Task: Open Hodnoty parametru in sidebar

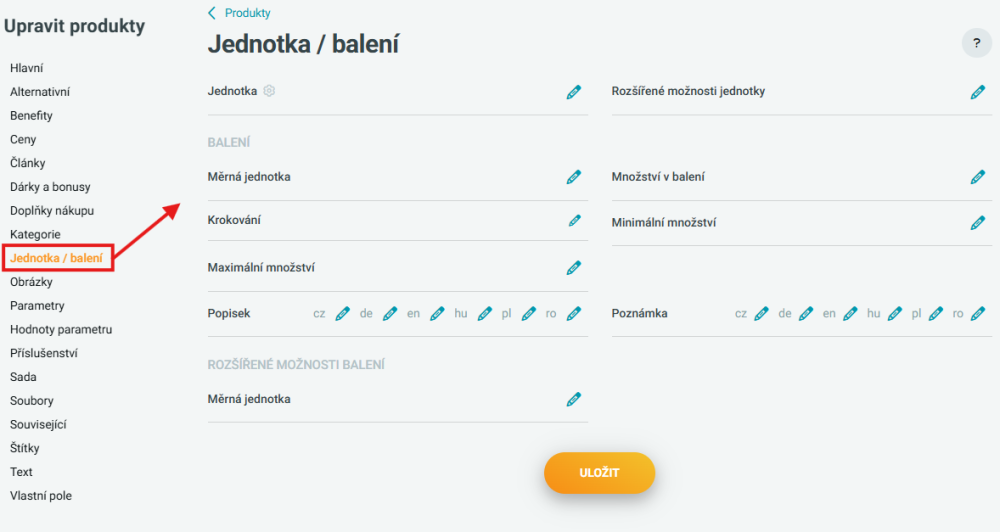Action: tap(61, 329)
